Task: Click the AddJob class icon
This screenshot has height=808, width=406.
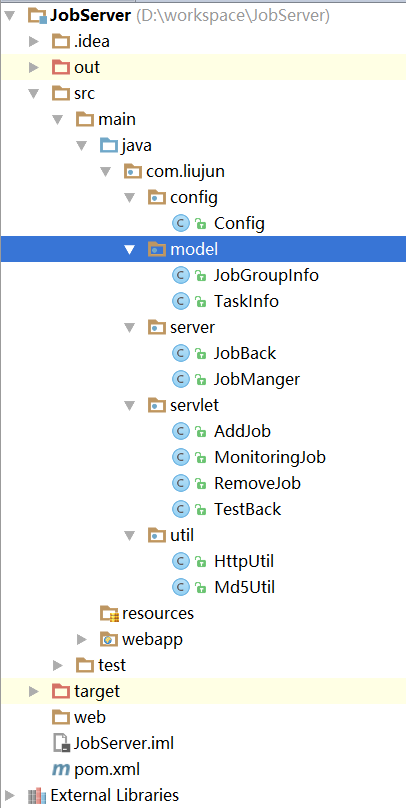Action: coord(180,431)
